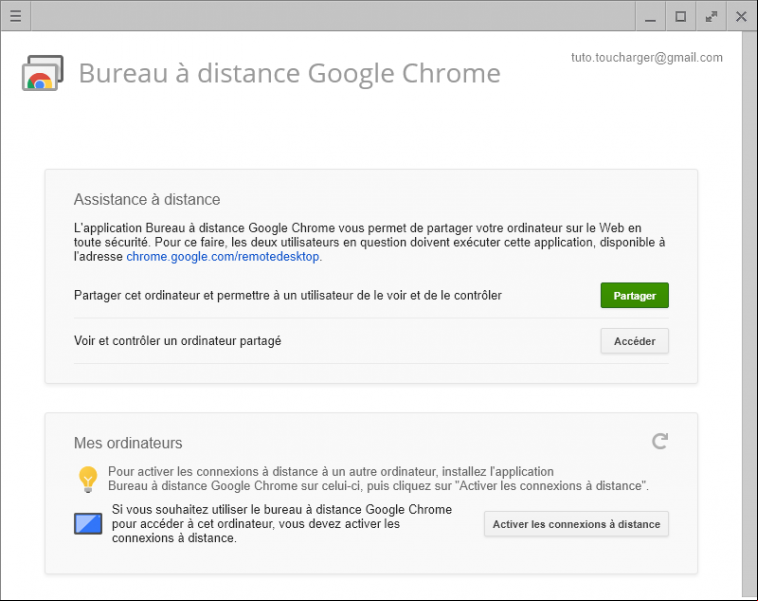The width and height of the screenshot is (758, 601).
Task: Click the Mes ordinateurs heading
Action: pos(128,443)
